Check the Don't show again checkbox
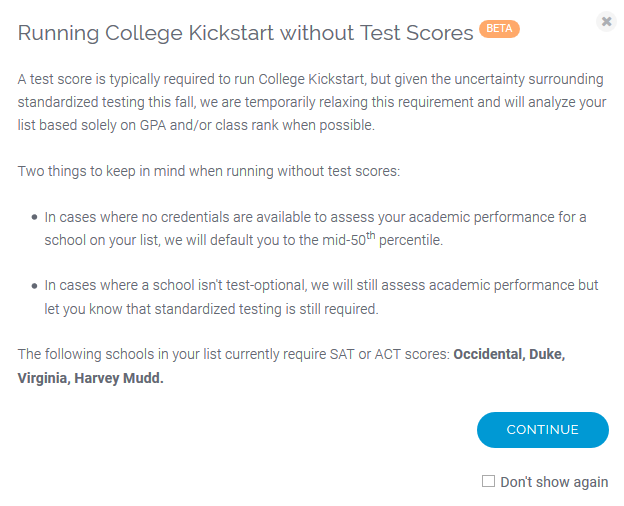This screenshot has height=506, width=624. click(488, 481)
